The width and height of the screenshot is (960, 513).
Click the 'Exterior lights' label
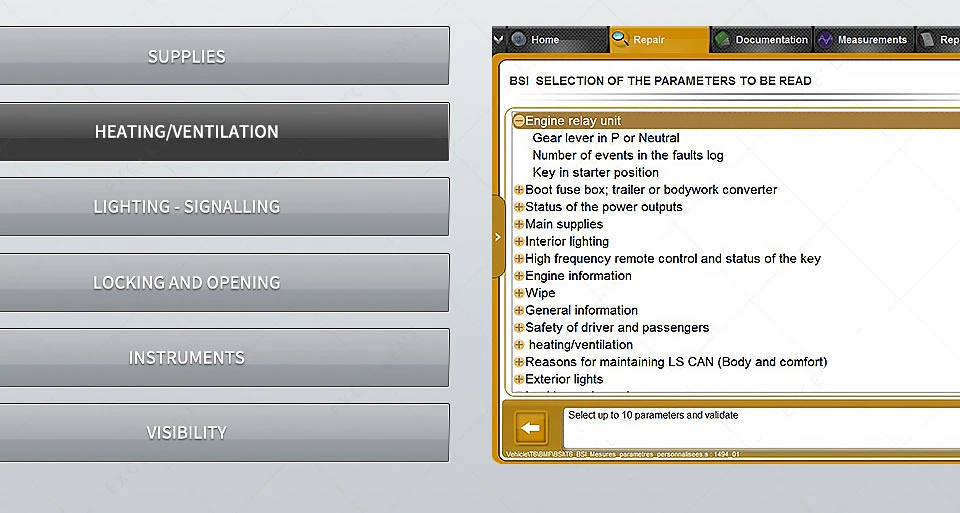564,379
